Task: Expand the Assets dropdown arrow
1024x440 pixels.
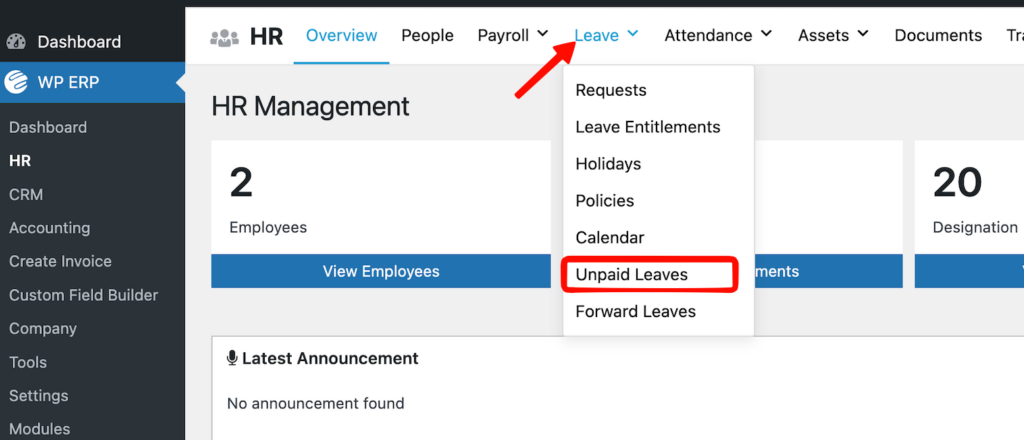Action: pos(862,35)
